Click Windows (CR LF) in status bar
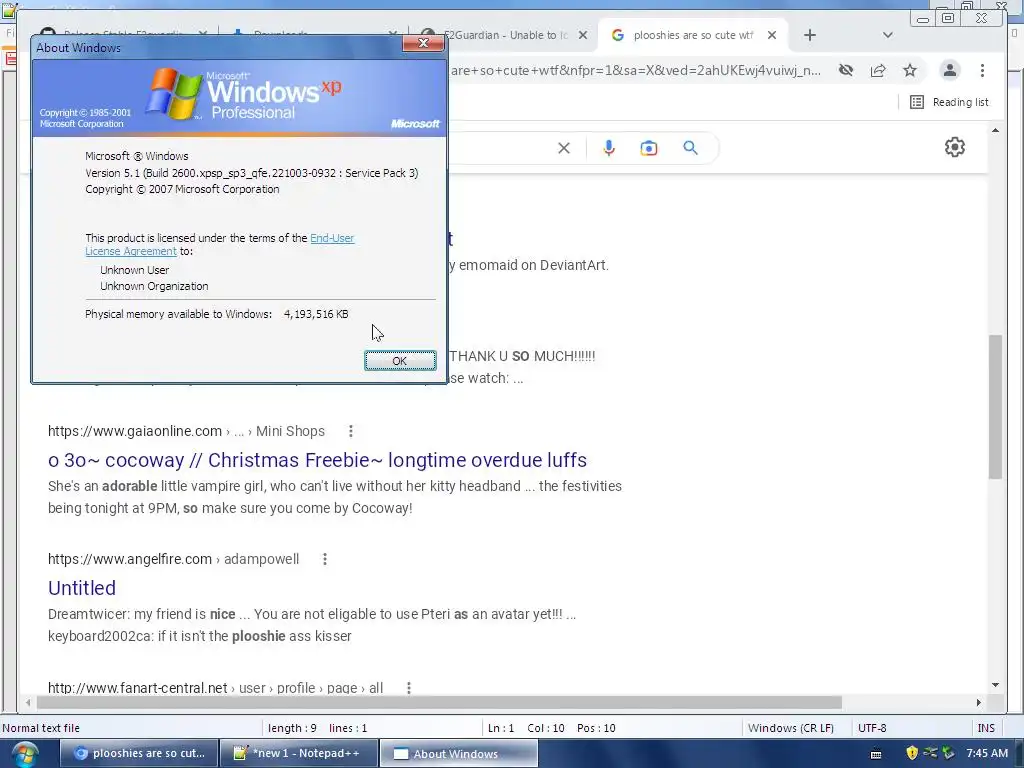The image size is (1024, 768). click(x=790, y=728)
